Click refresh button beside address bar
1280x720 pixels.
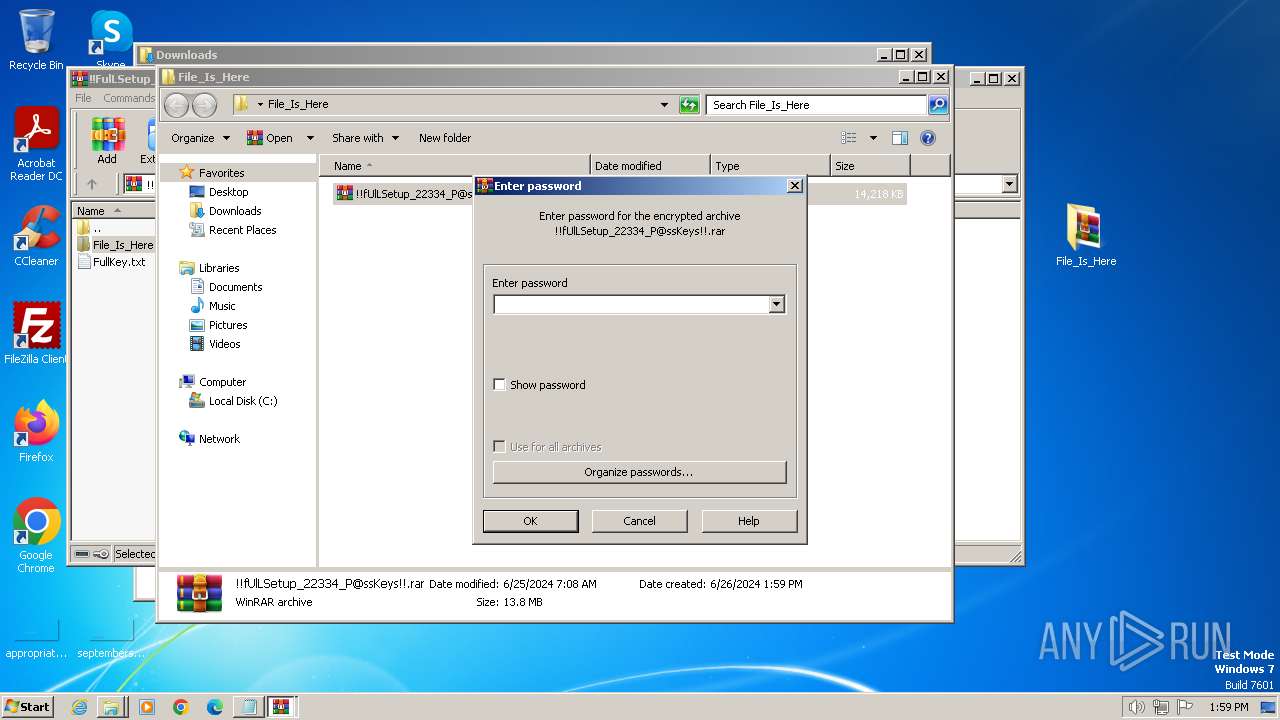689,105
